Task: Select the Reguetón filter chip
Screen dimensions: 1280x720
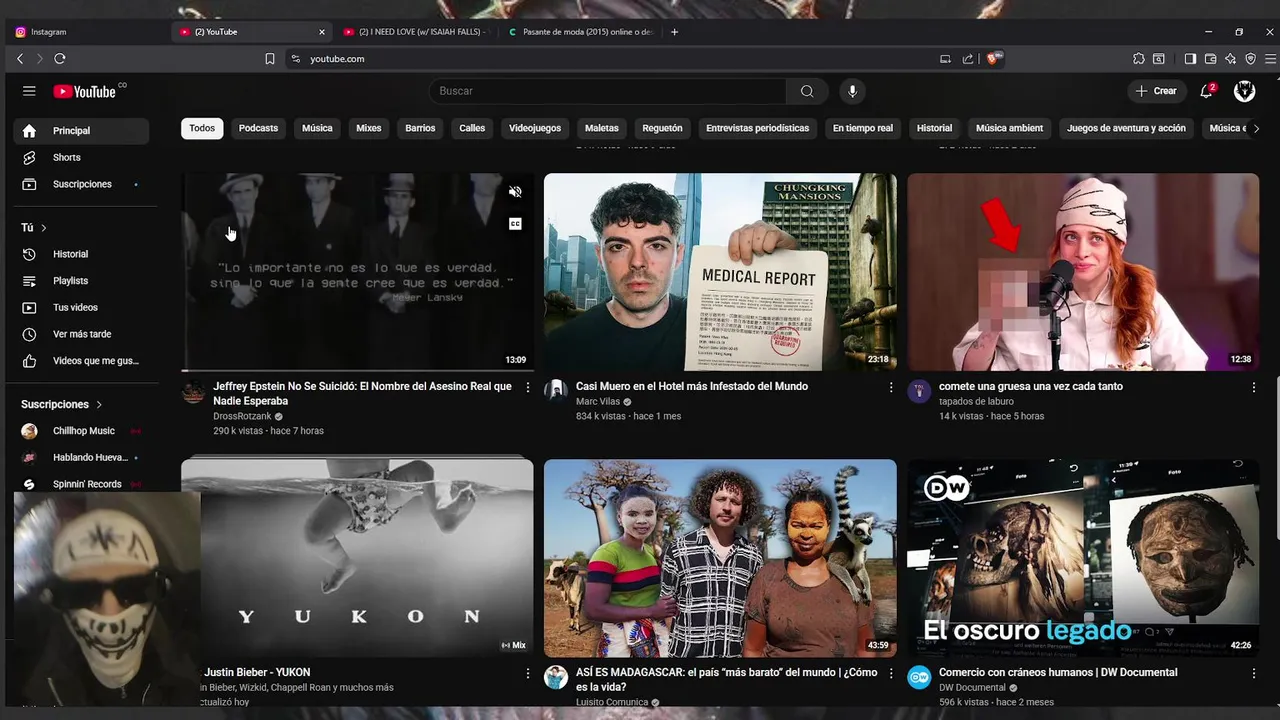Action: (662, 128)
